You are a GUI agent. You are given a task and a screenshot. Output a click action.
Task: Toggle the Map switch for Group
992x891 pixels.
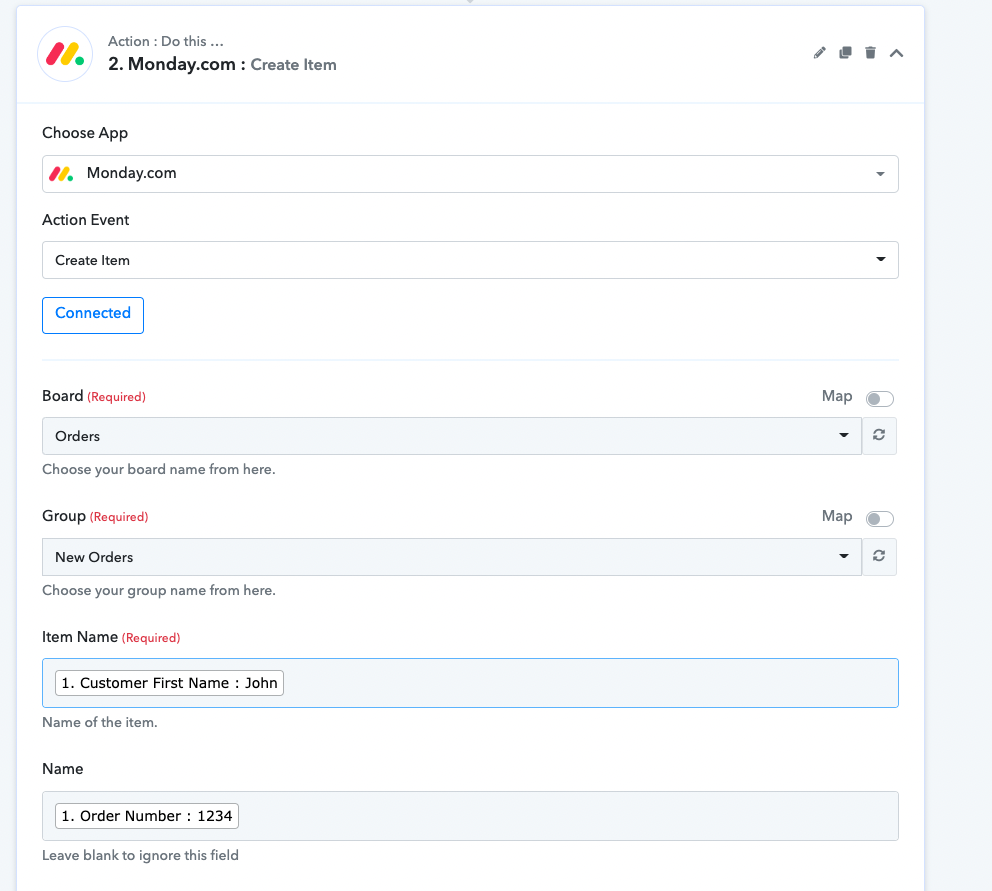(x=879, y=519)
